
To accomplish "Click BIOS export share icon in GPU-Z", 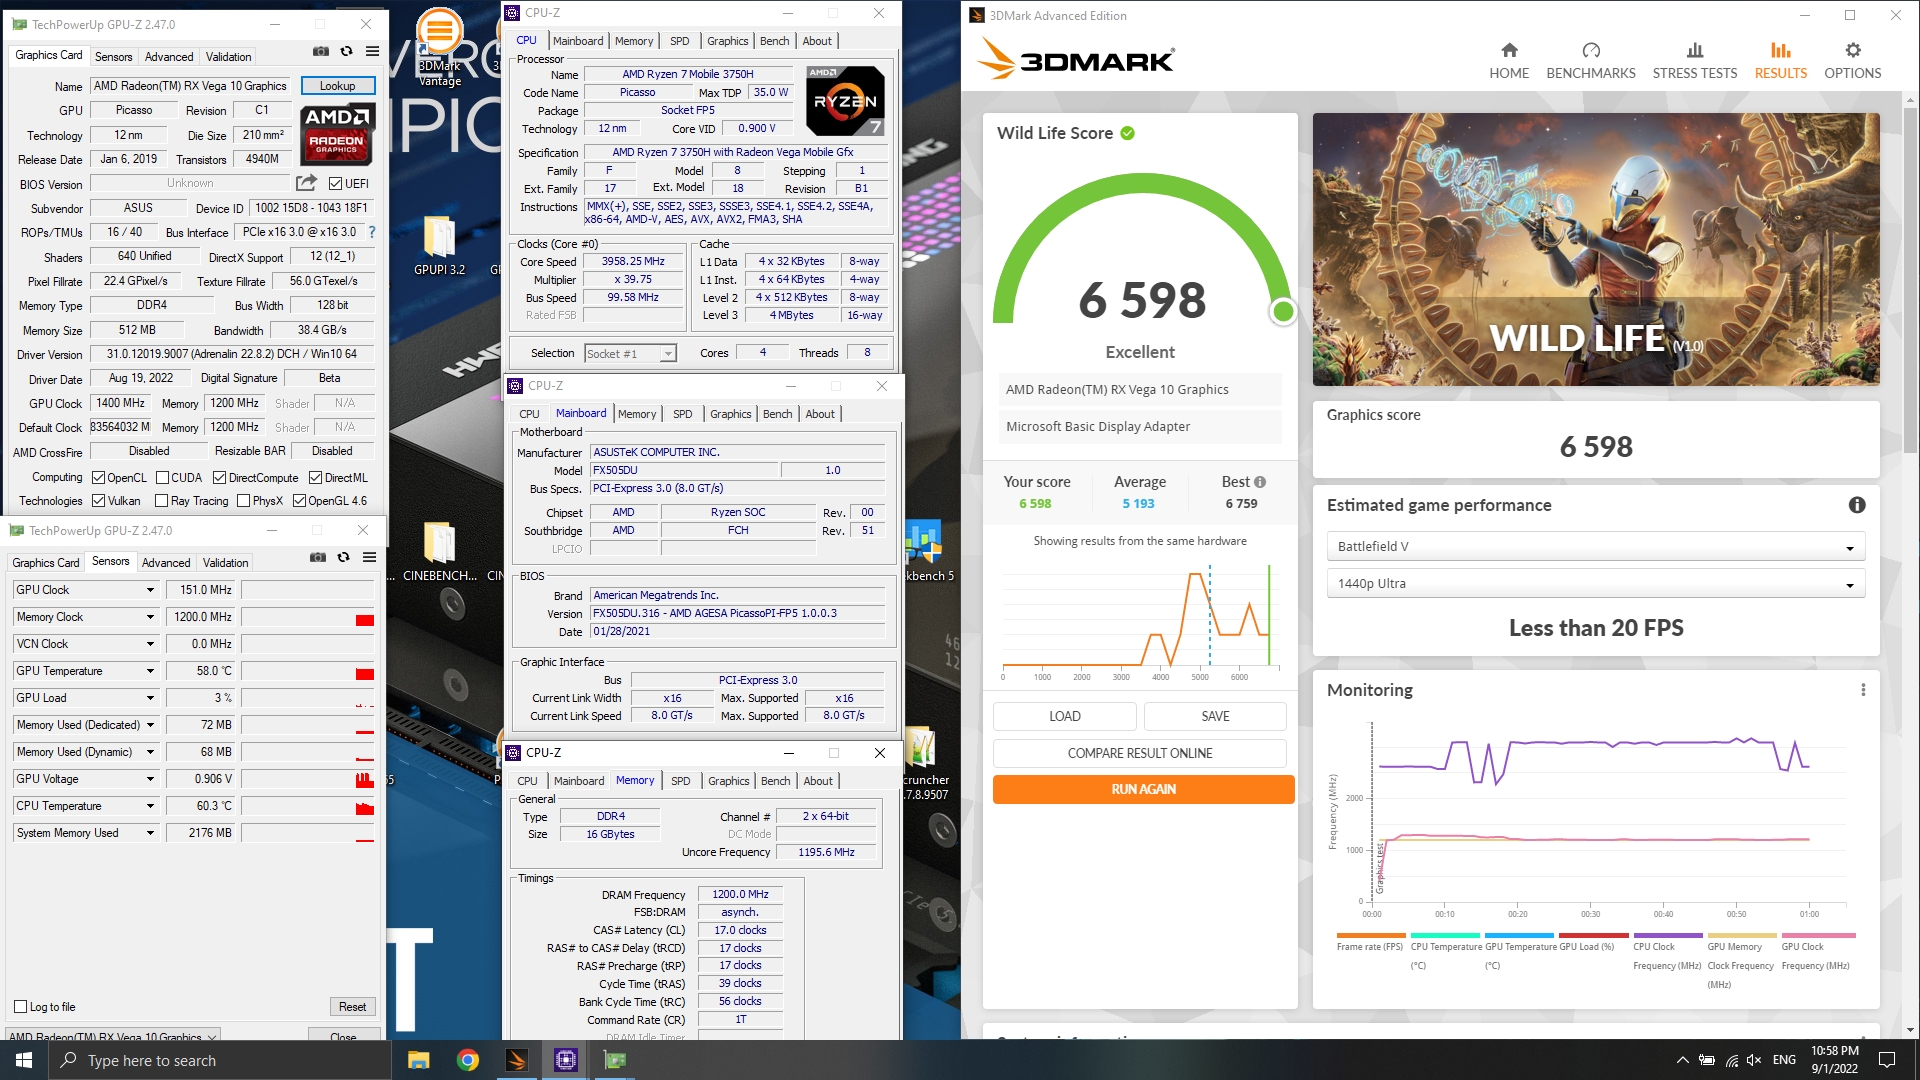I will pos(306,183).
